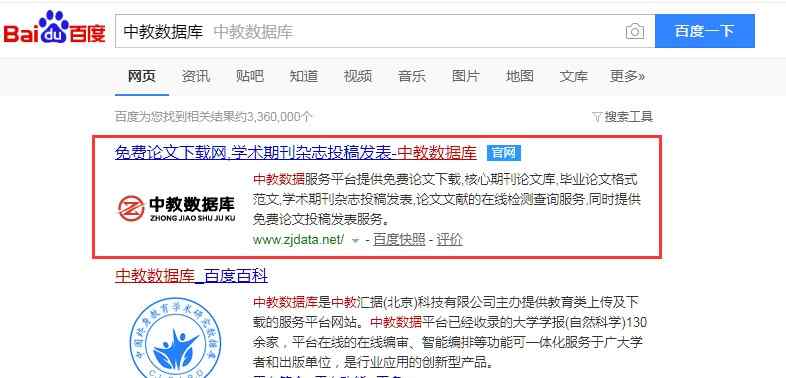Screen dimensions: 786x378
Task: Open the www.zjdata.net/ URL link
Action: [299, 240]
